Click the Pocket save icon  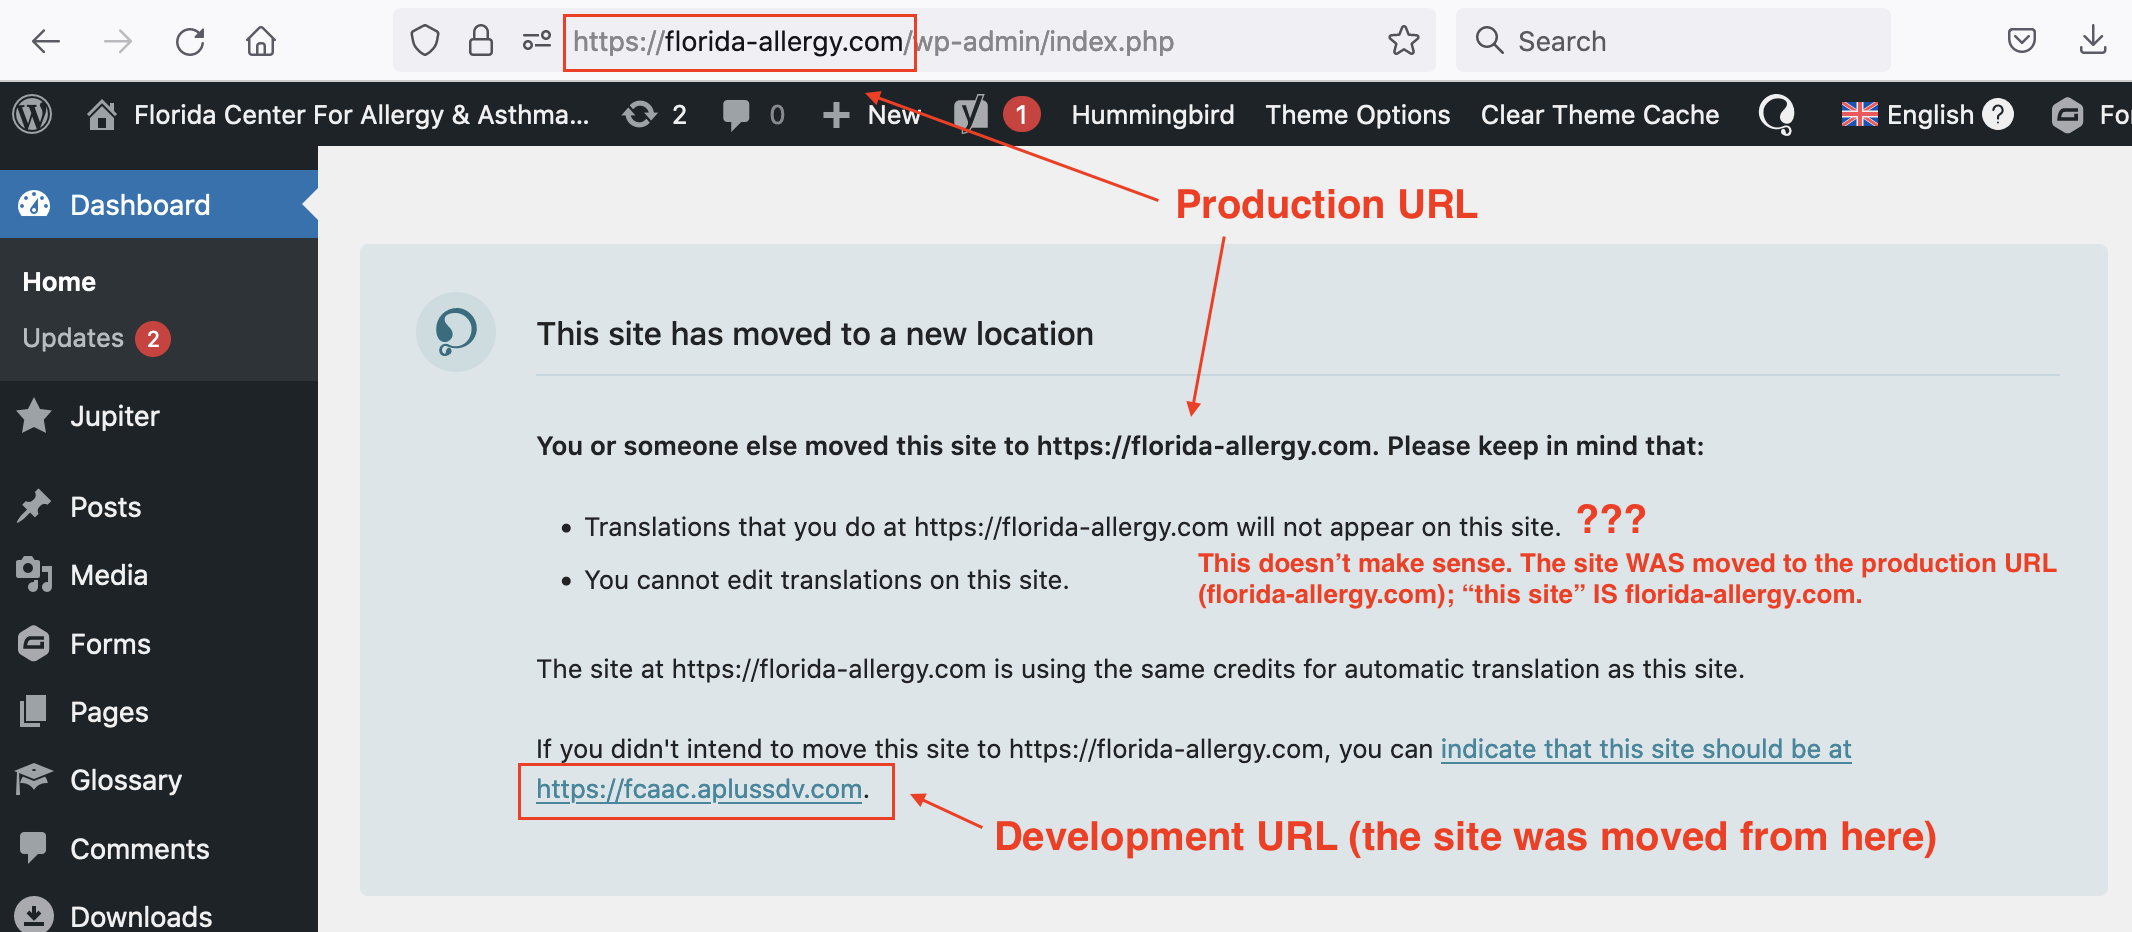(2022, 41)
